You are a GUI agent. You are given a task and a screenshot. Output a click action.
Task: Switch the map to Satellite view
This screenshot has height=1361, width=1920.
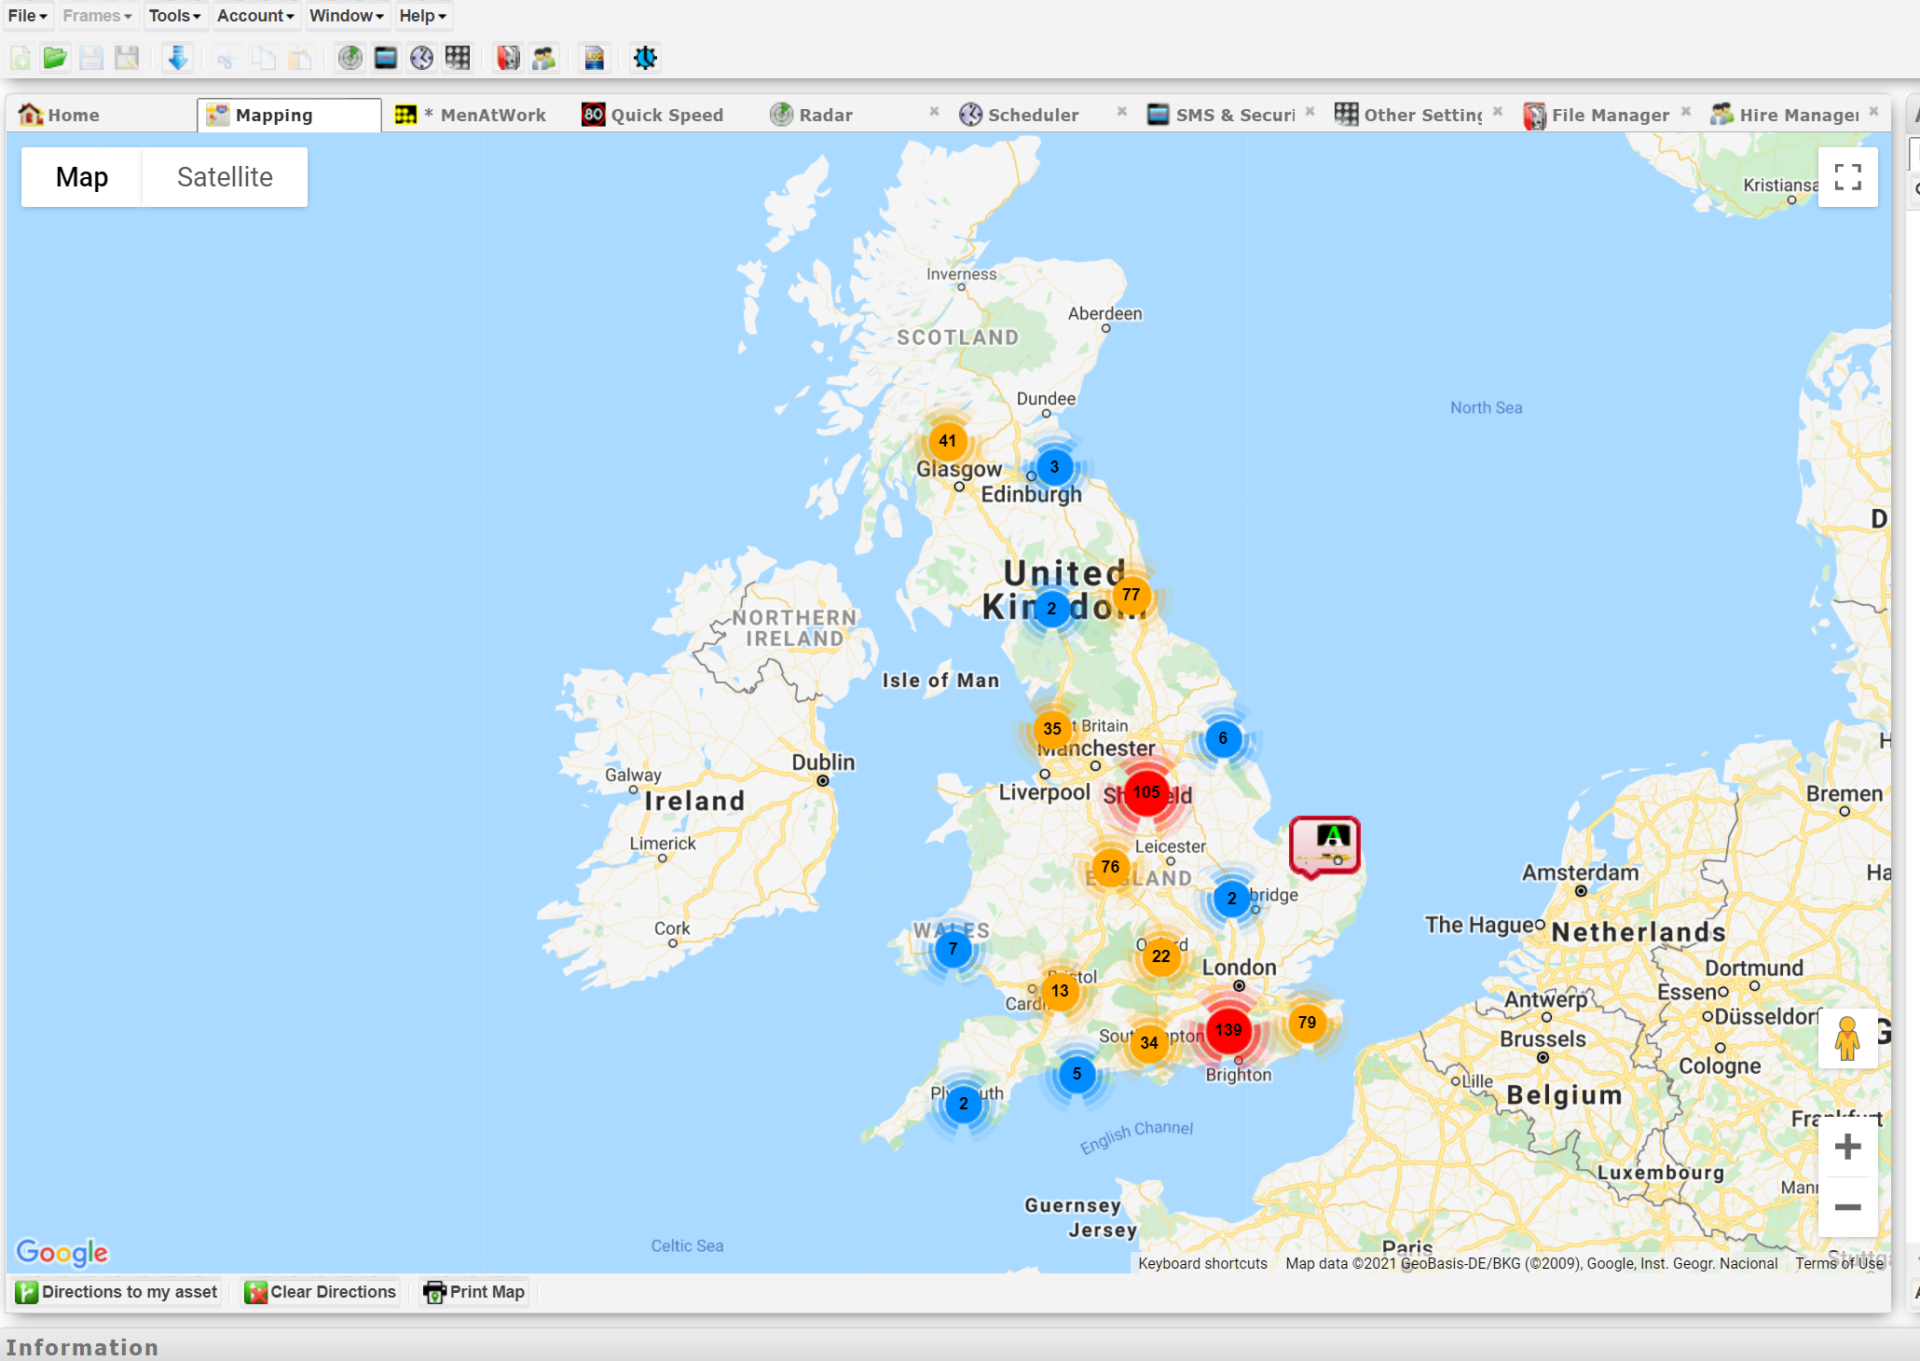click(224, 177)
